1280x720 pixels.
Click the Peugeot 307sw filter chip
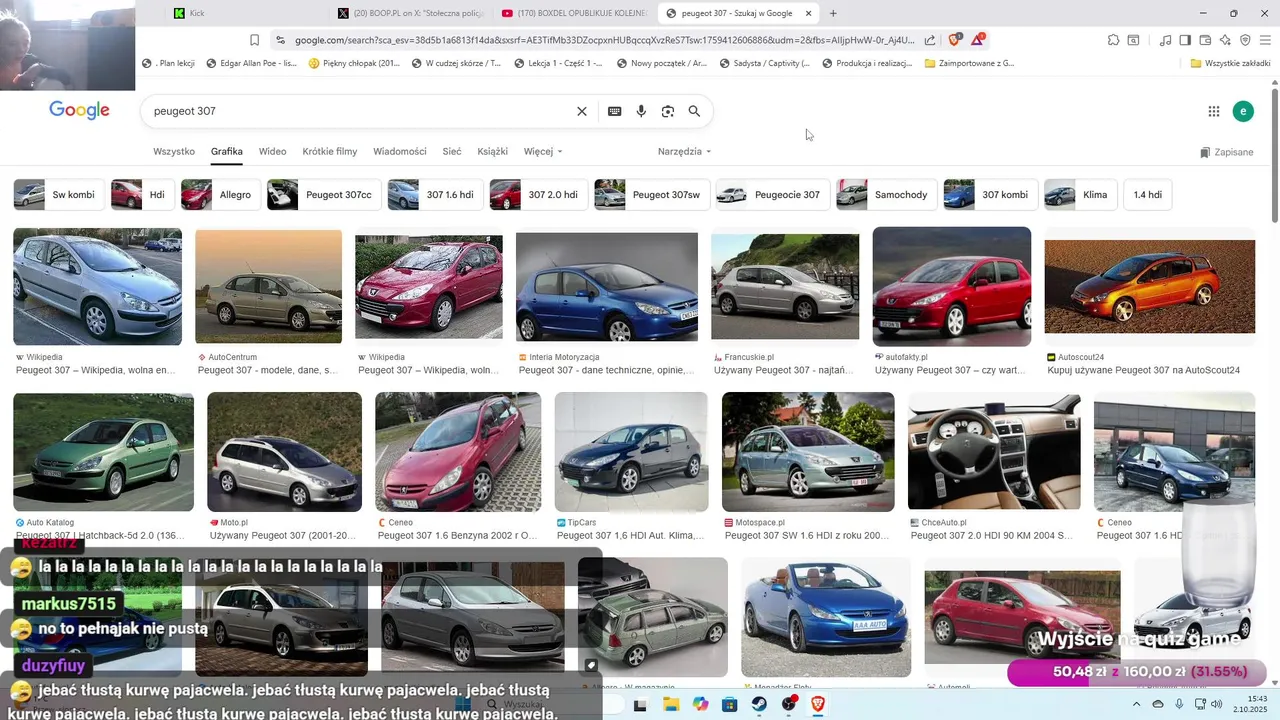(652, 195)
